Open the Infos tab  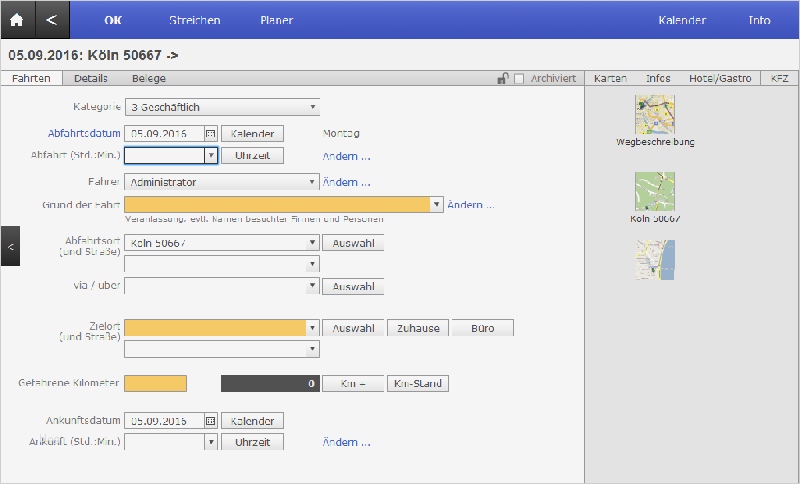click(x=658, y=78)
